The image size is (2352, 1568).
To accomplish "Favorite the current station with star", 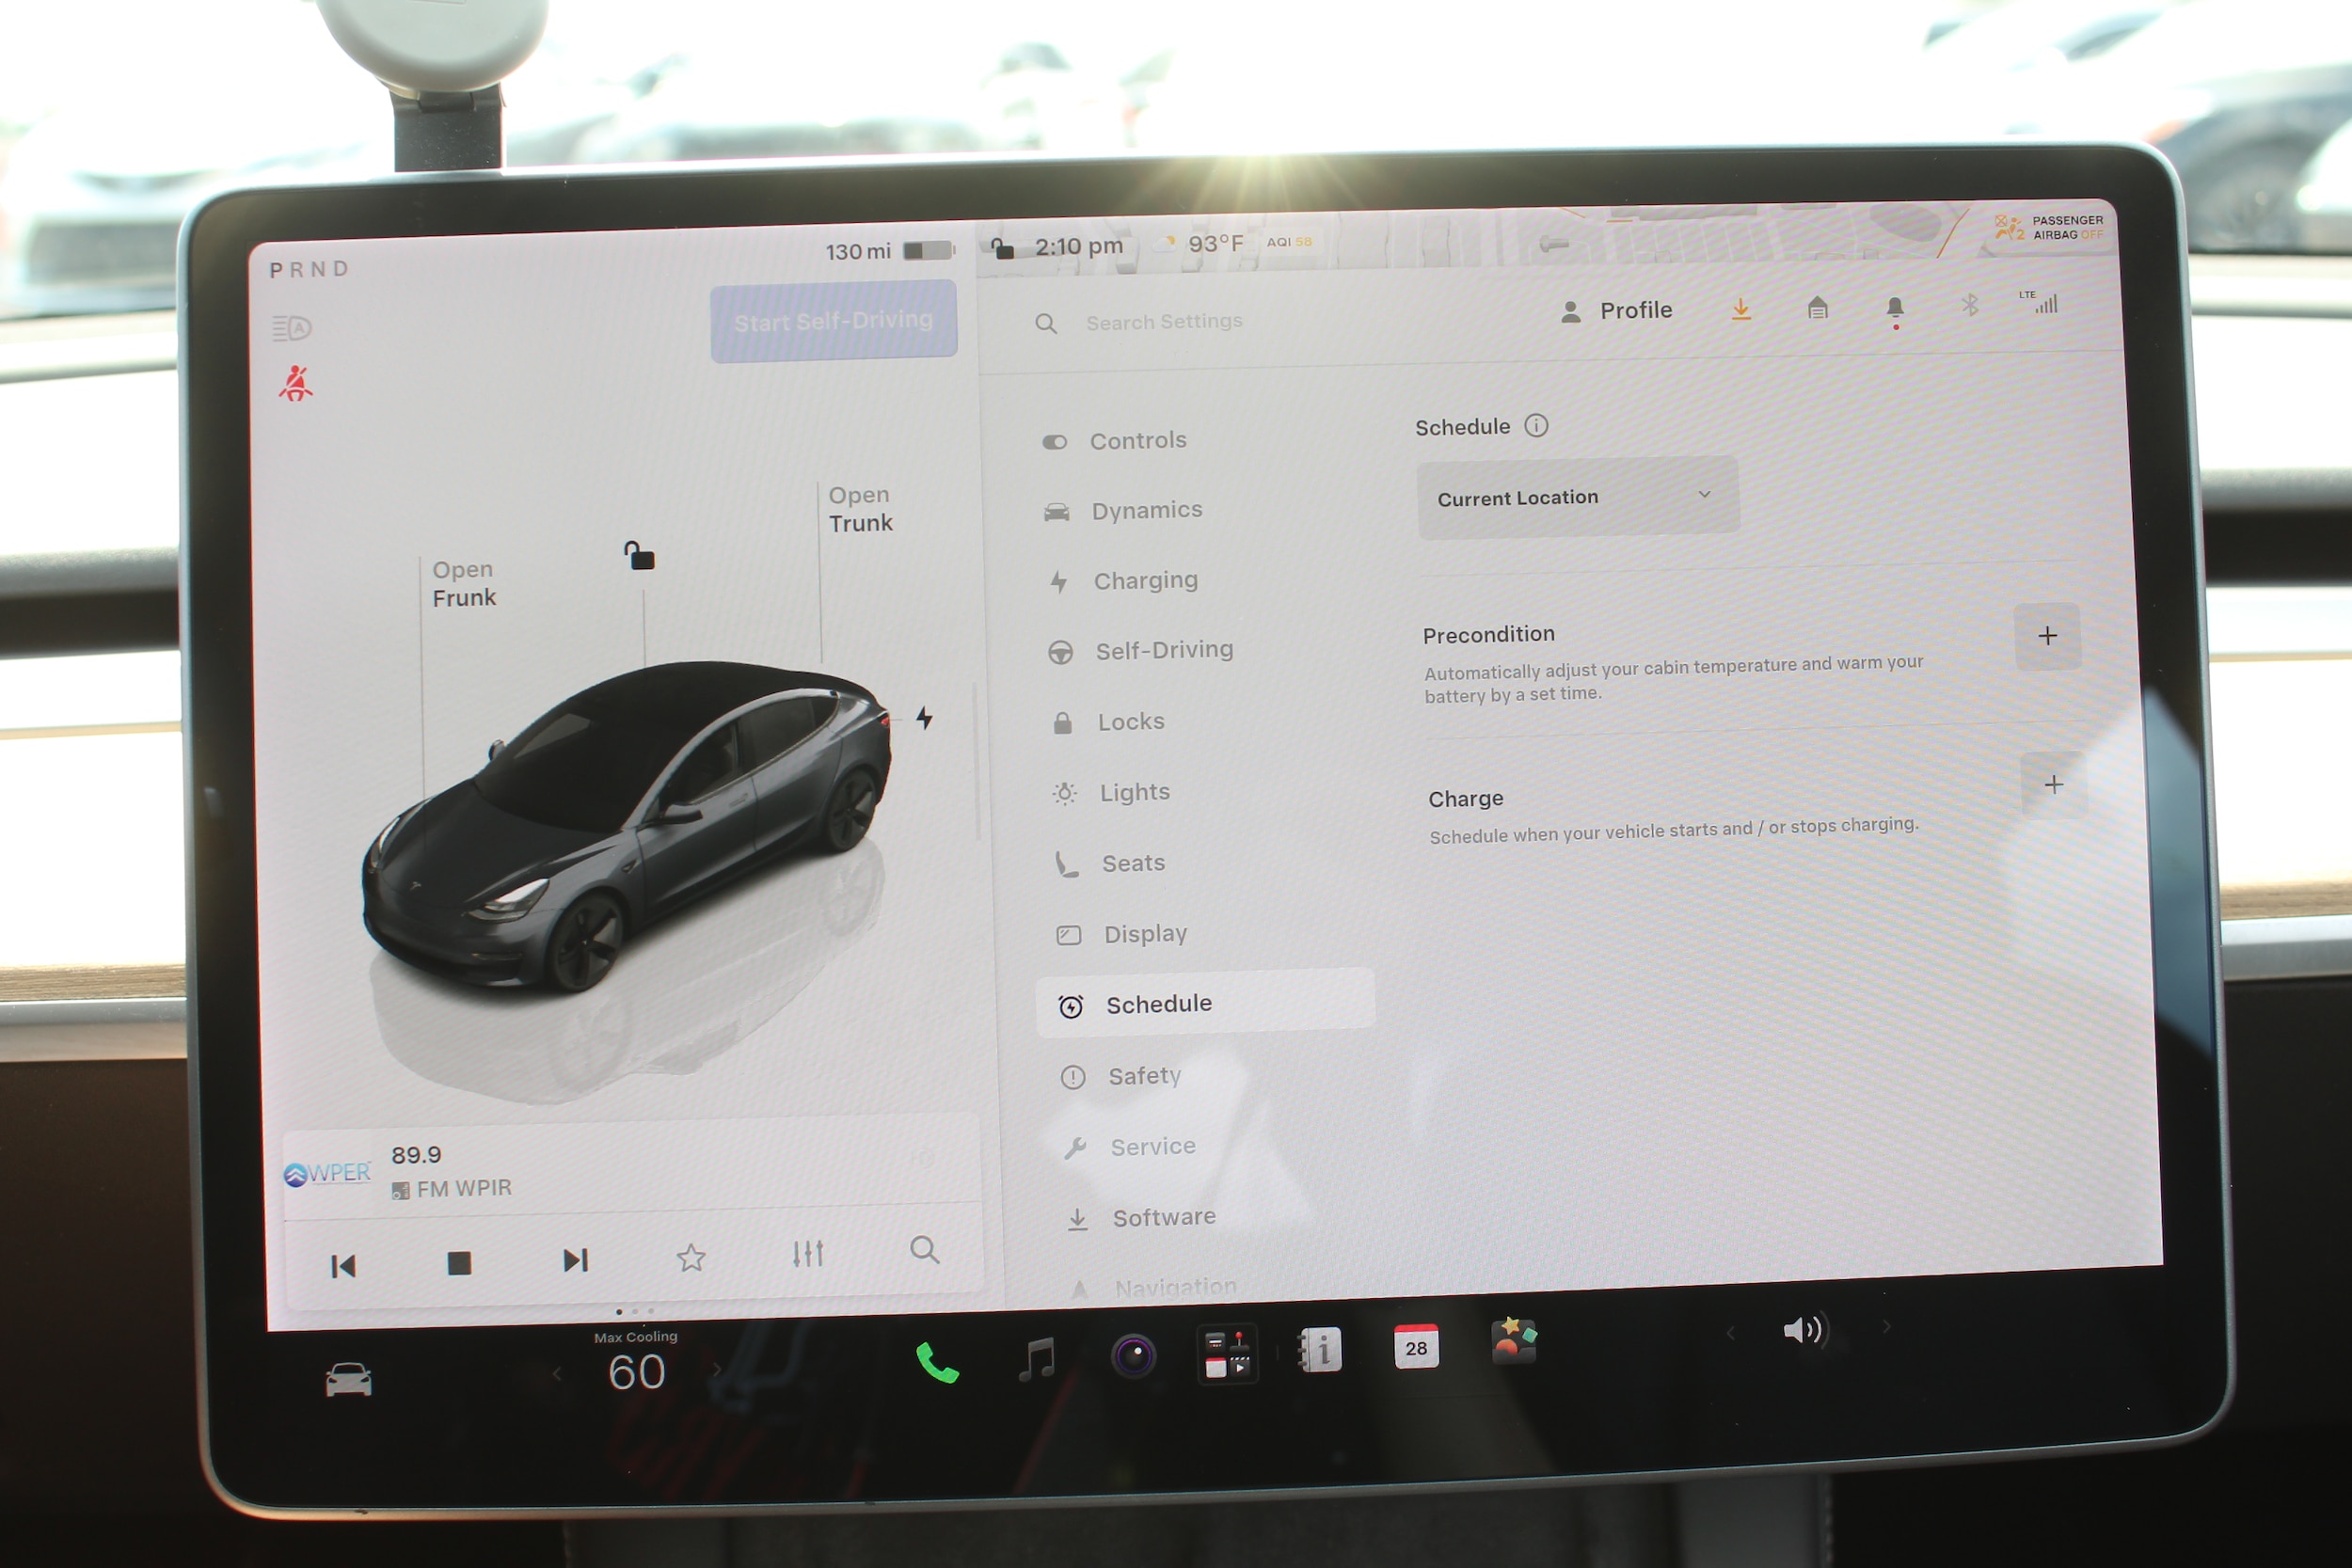I will pos(691,1257).
